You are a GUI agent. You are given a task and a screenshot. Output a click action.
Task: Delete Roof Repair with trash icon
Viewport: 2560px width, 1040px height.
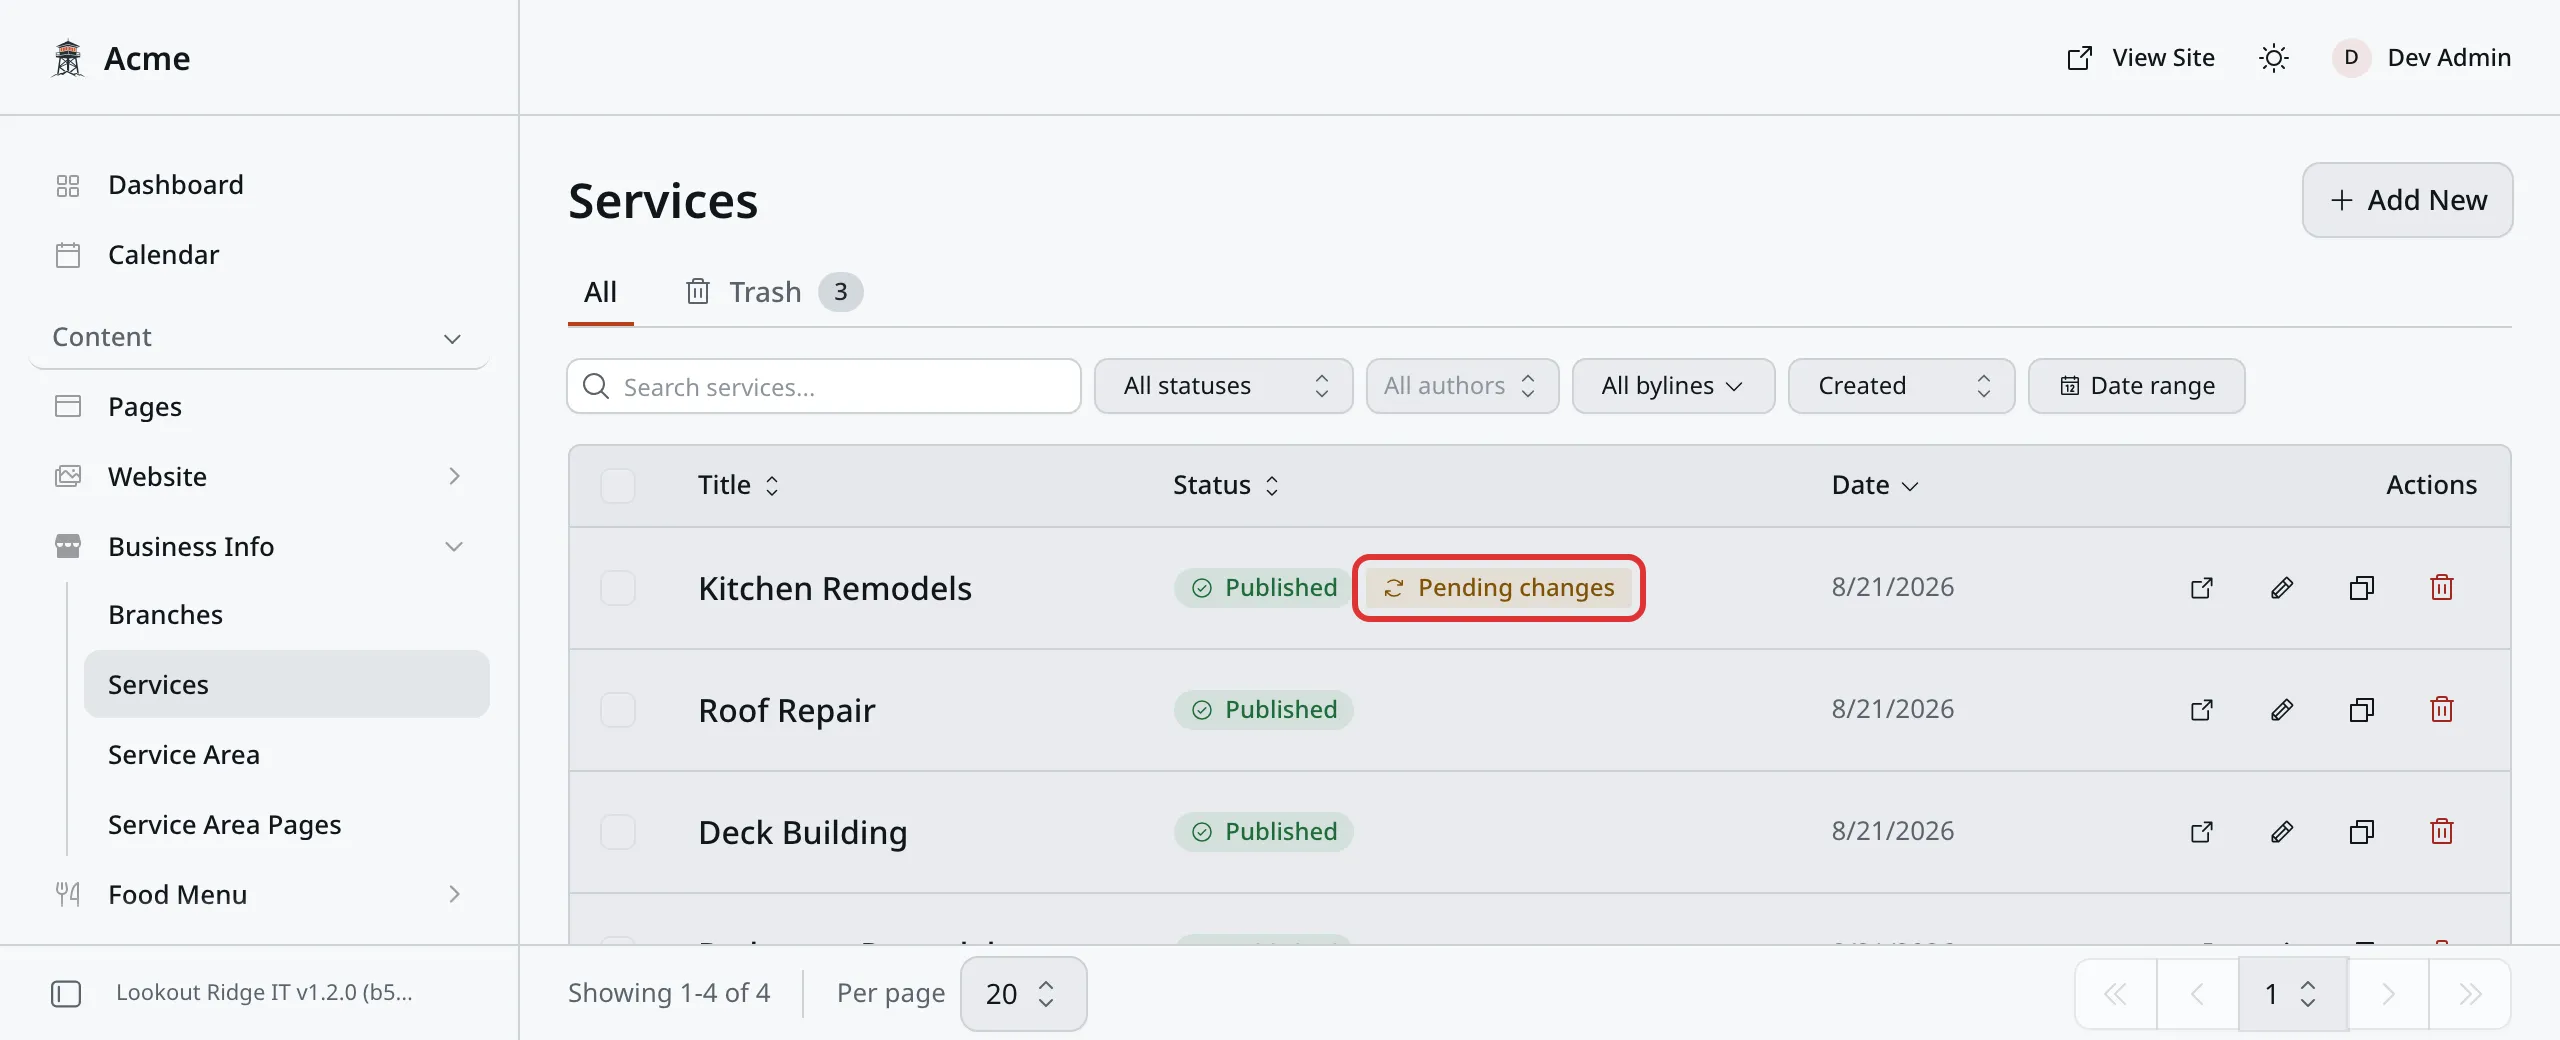(x=2442, y=710)
